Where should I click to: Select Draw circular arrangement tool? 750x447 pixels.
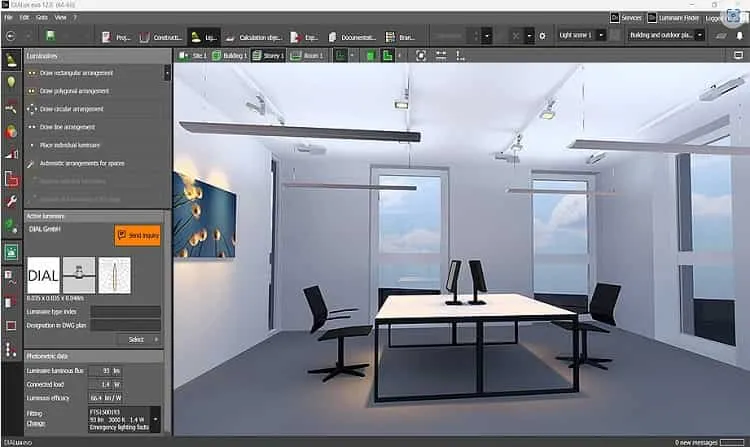tap(71, 109)
